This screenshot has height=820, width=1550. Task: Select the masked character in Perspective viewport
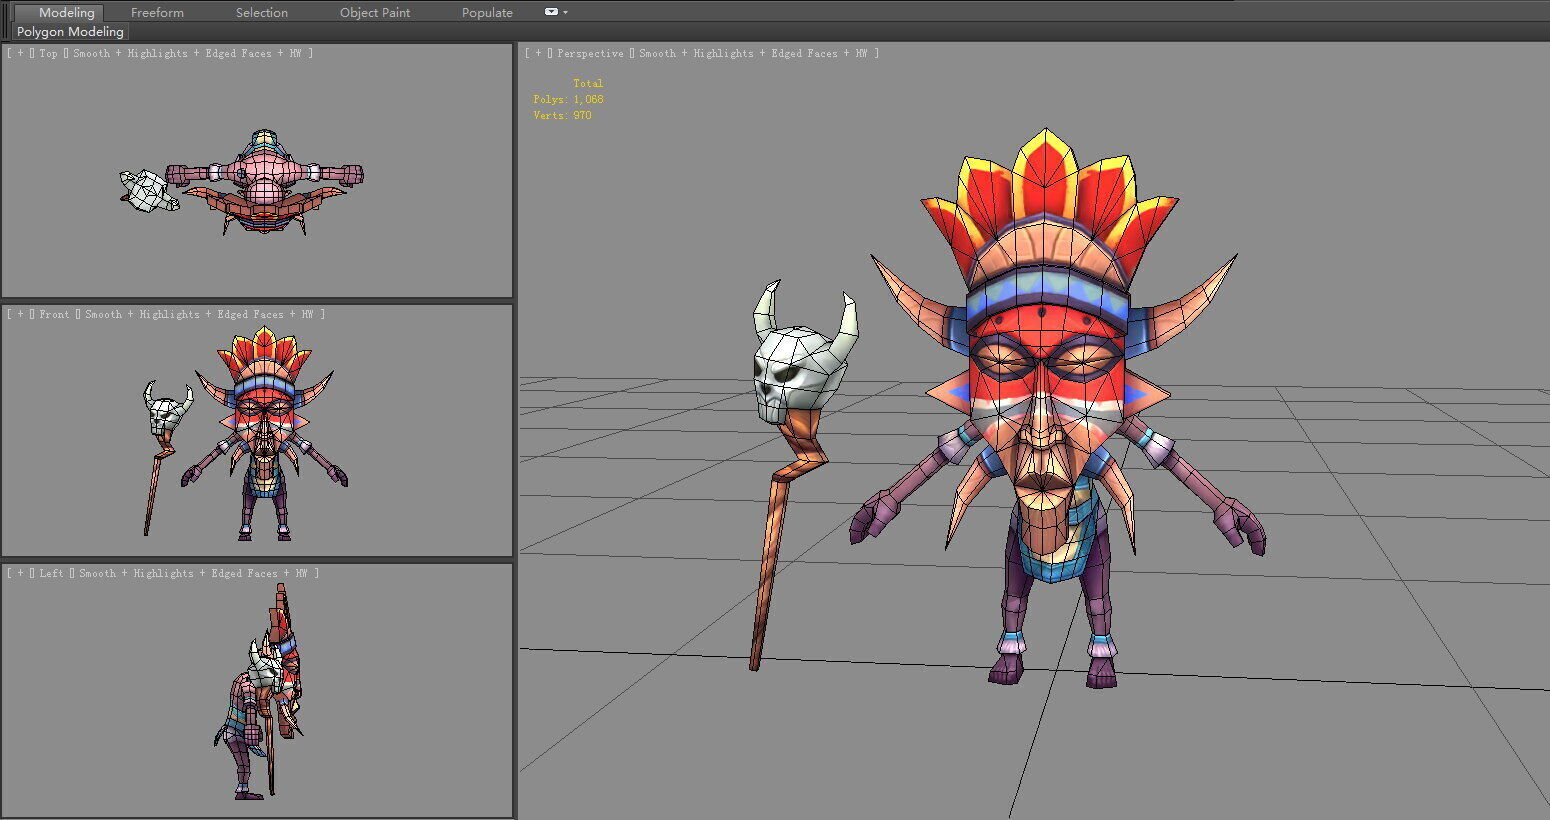pos(1046,400)
